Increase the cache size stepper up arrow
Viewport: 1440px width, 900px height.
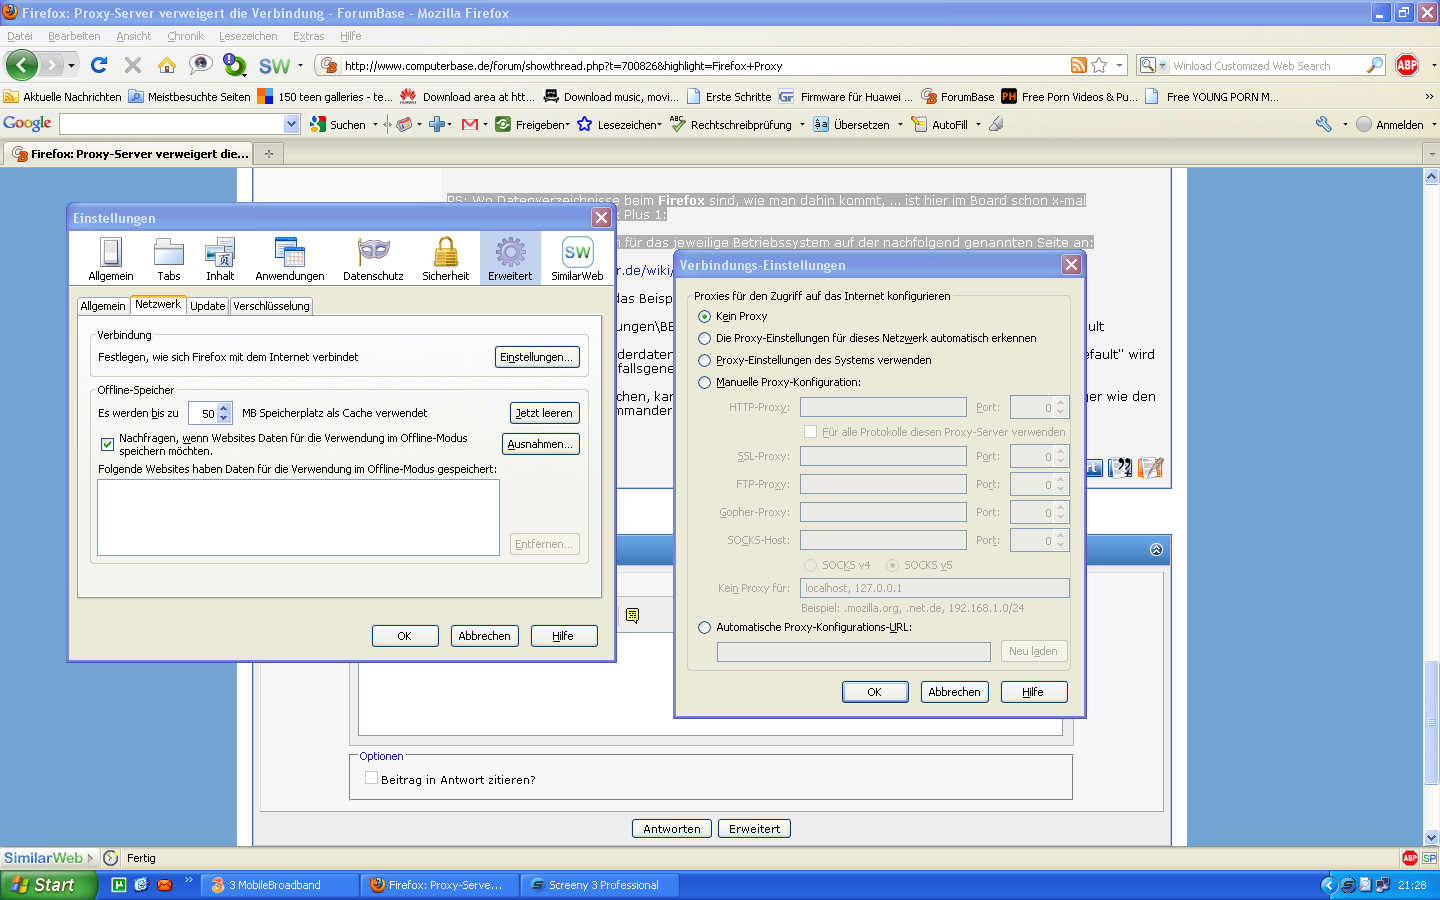224,408
